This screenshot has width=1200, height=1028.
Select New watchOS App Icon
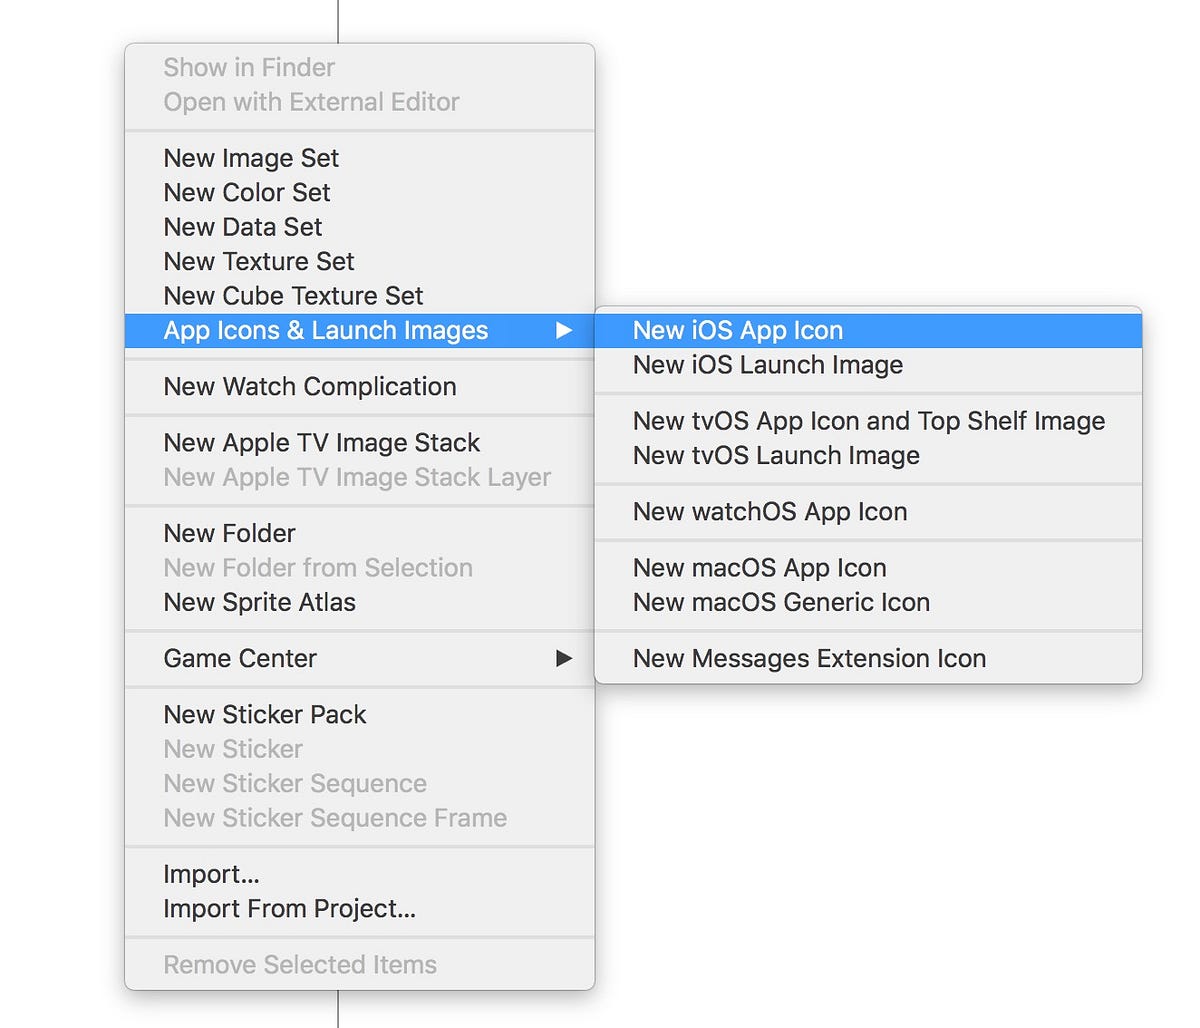(x=769, y=511)
